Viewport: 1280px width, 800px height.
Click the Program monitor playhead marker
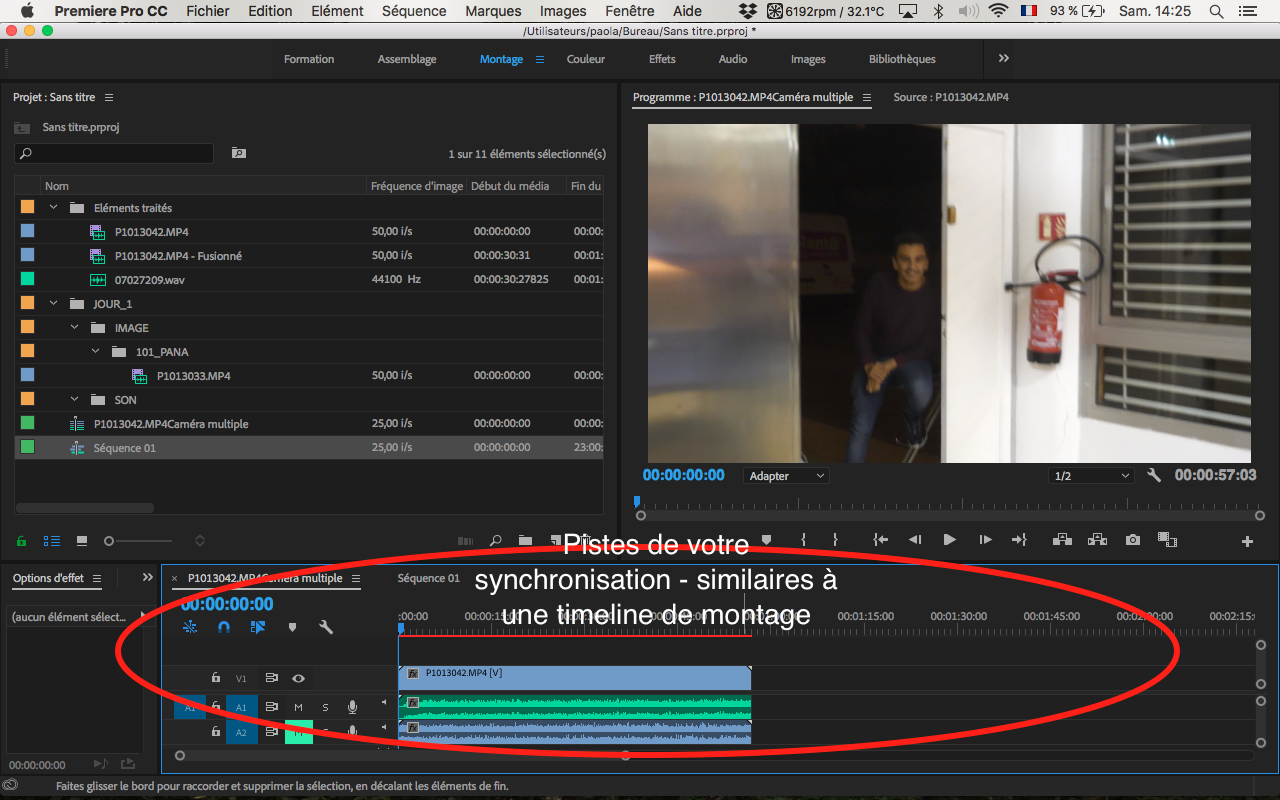tap(637, 502)
